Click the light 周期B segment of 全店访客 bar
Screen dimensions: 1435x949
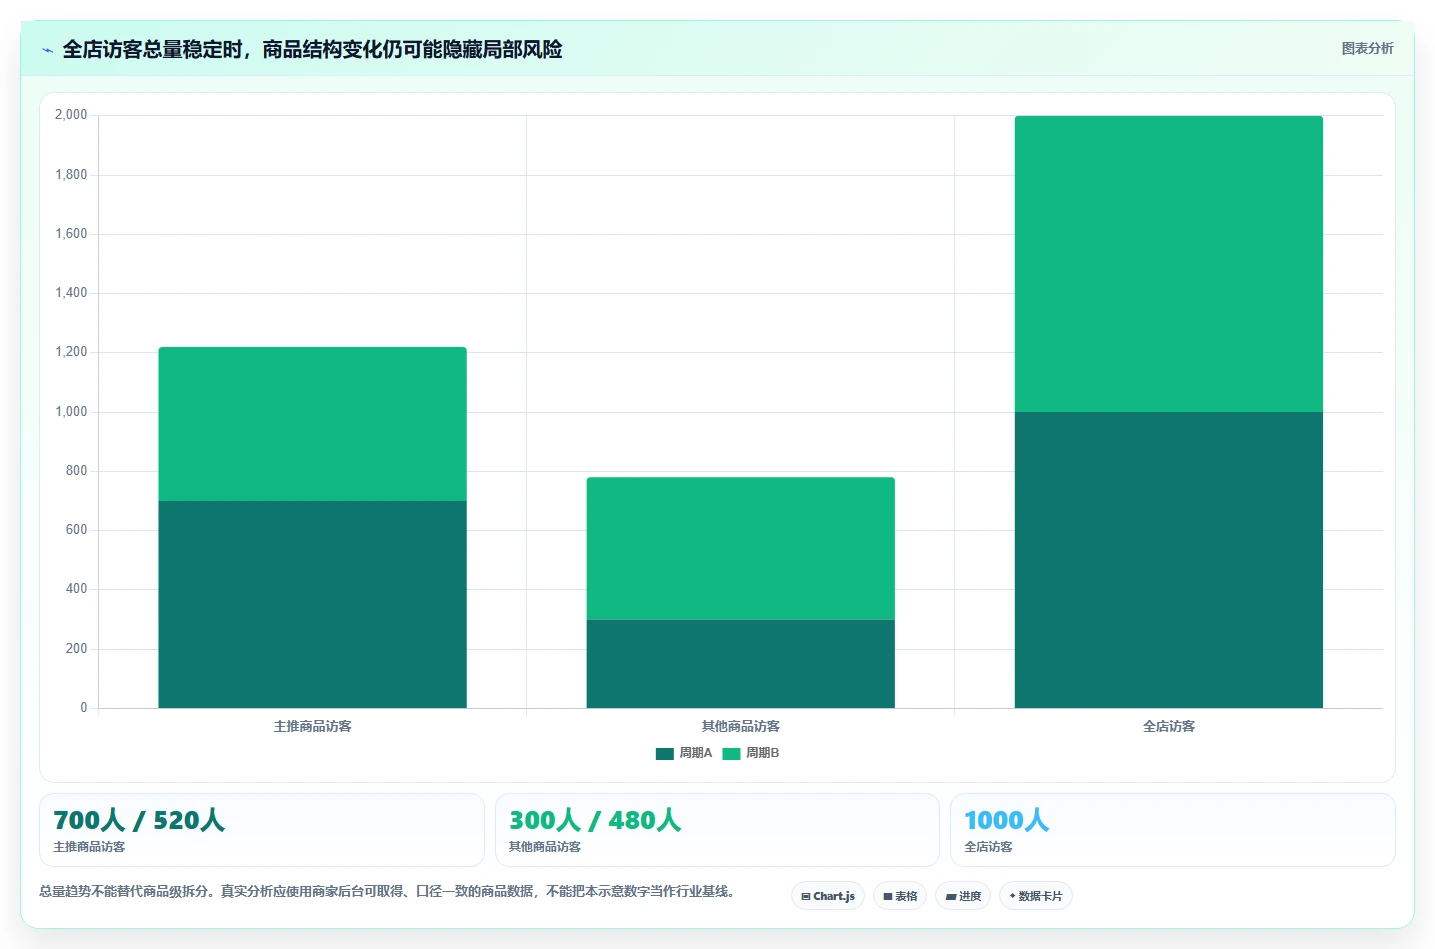1168,264
